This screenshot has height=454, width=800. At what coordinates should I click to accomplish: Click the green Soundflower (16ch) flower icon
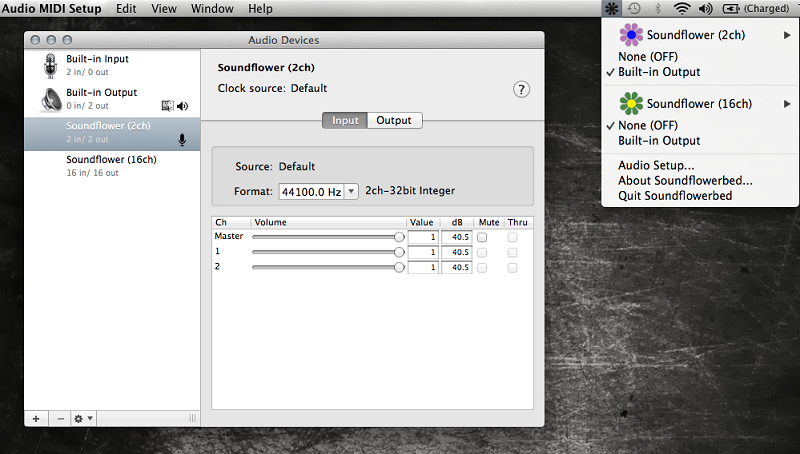(631, 104)
